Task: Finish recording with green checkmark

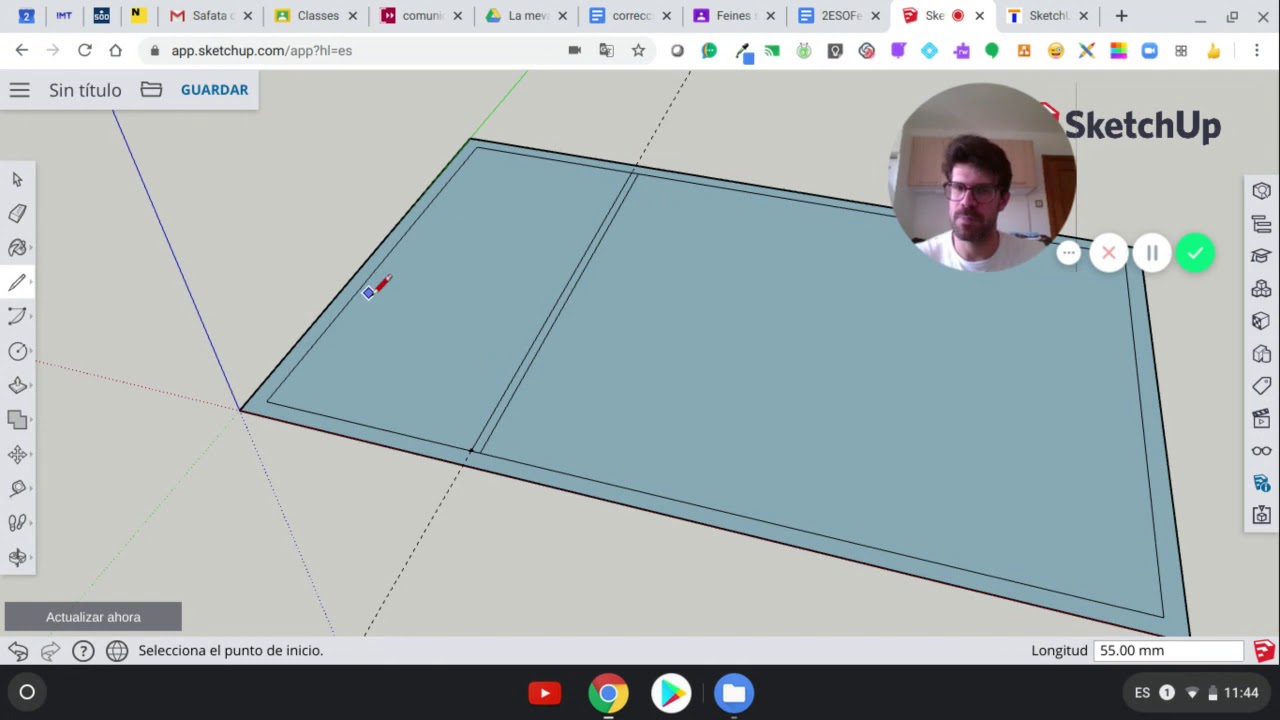Action: [1195, 253]
